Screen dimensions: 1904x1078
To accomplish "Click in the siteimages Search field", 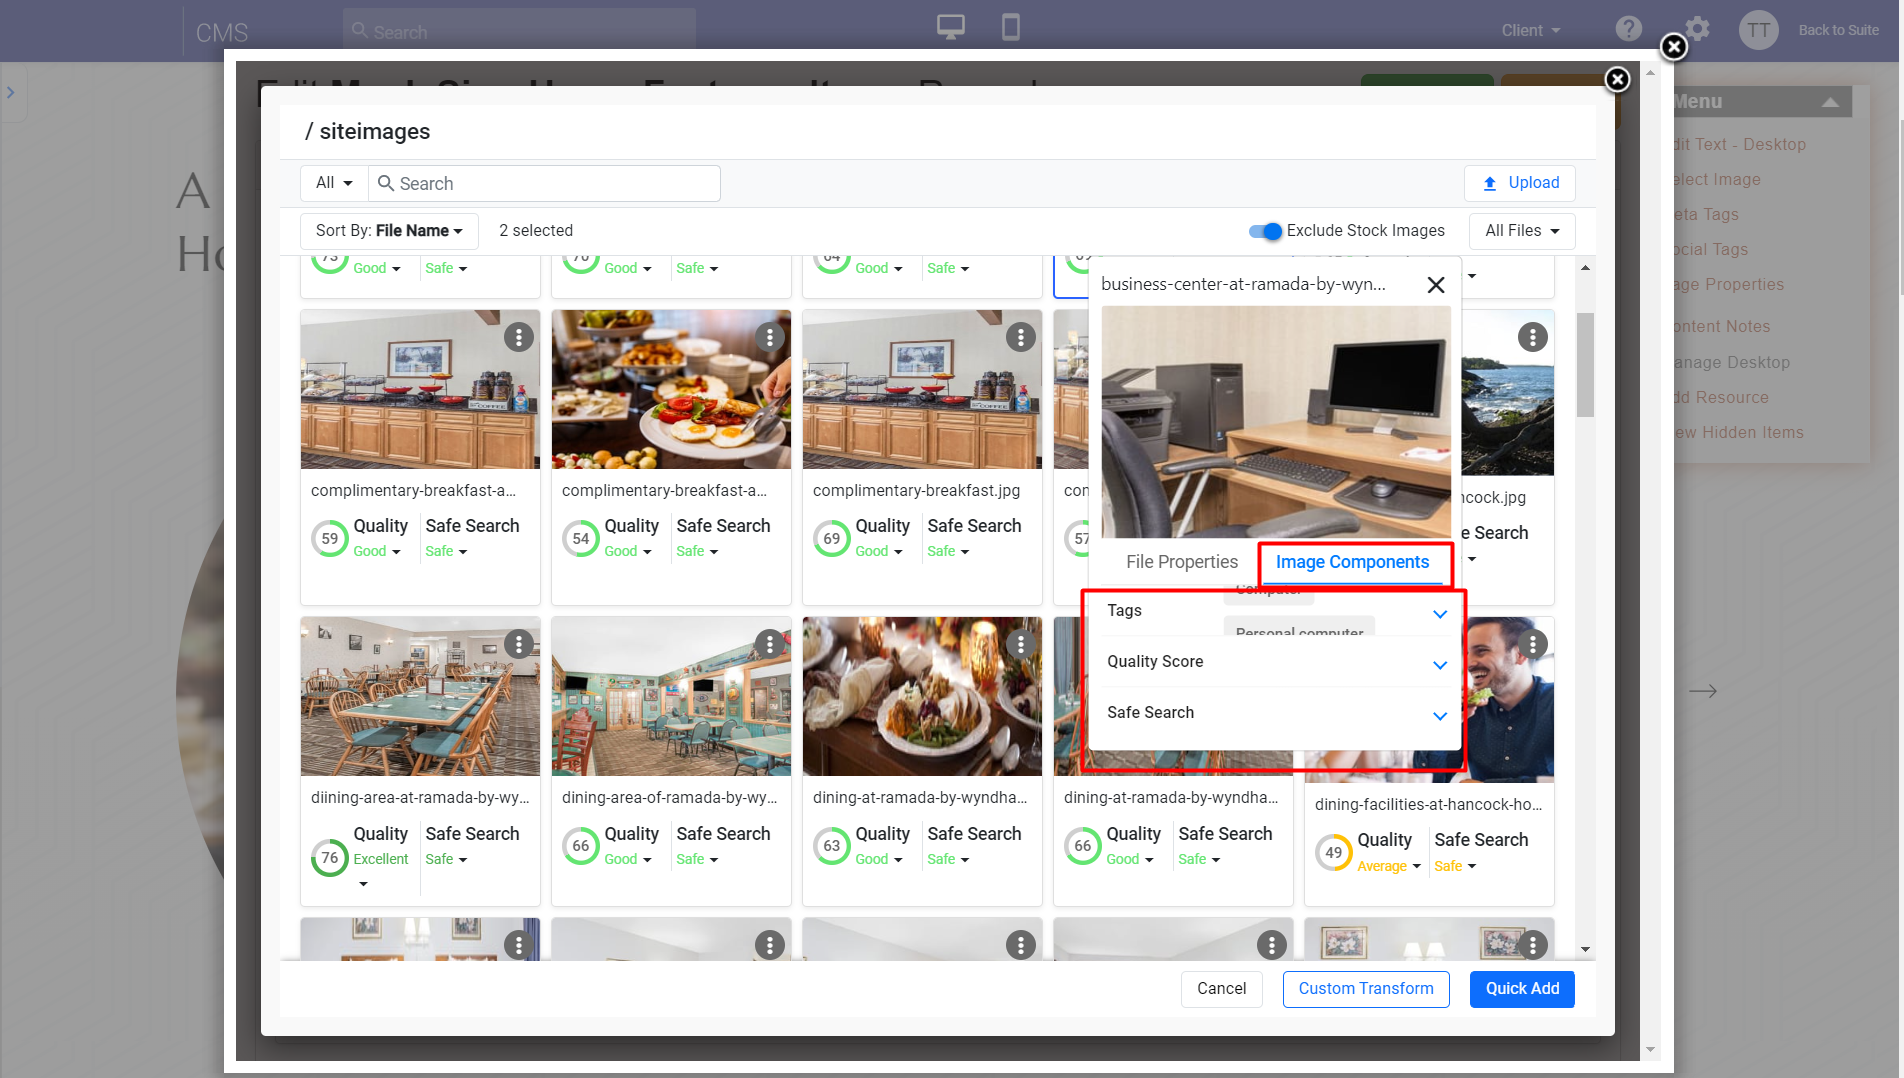I will click(x=545, y=183).
